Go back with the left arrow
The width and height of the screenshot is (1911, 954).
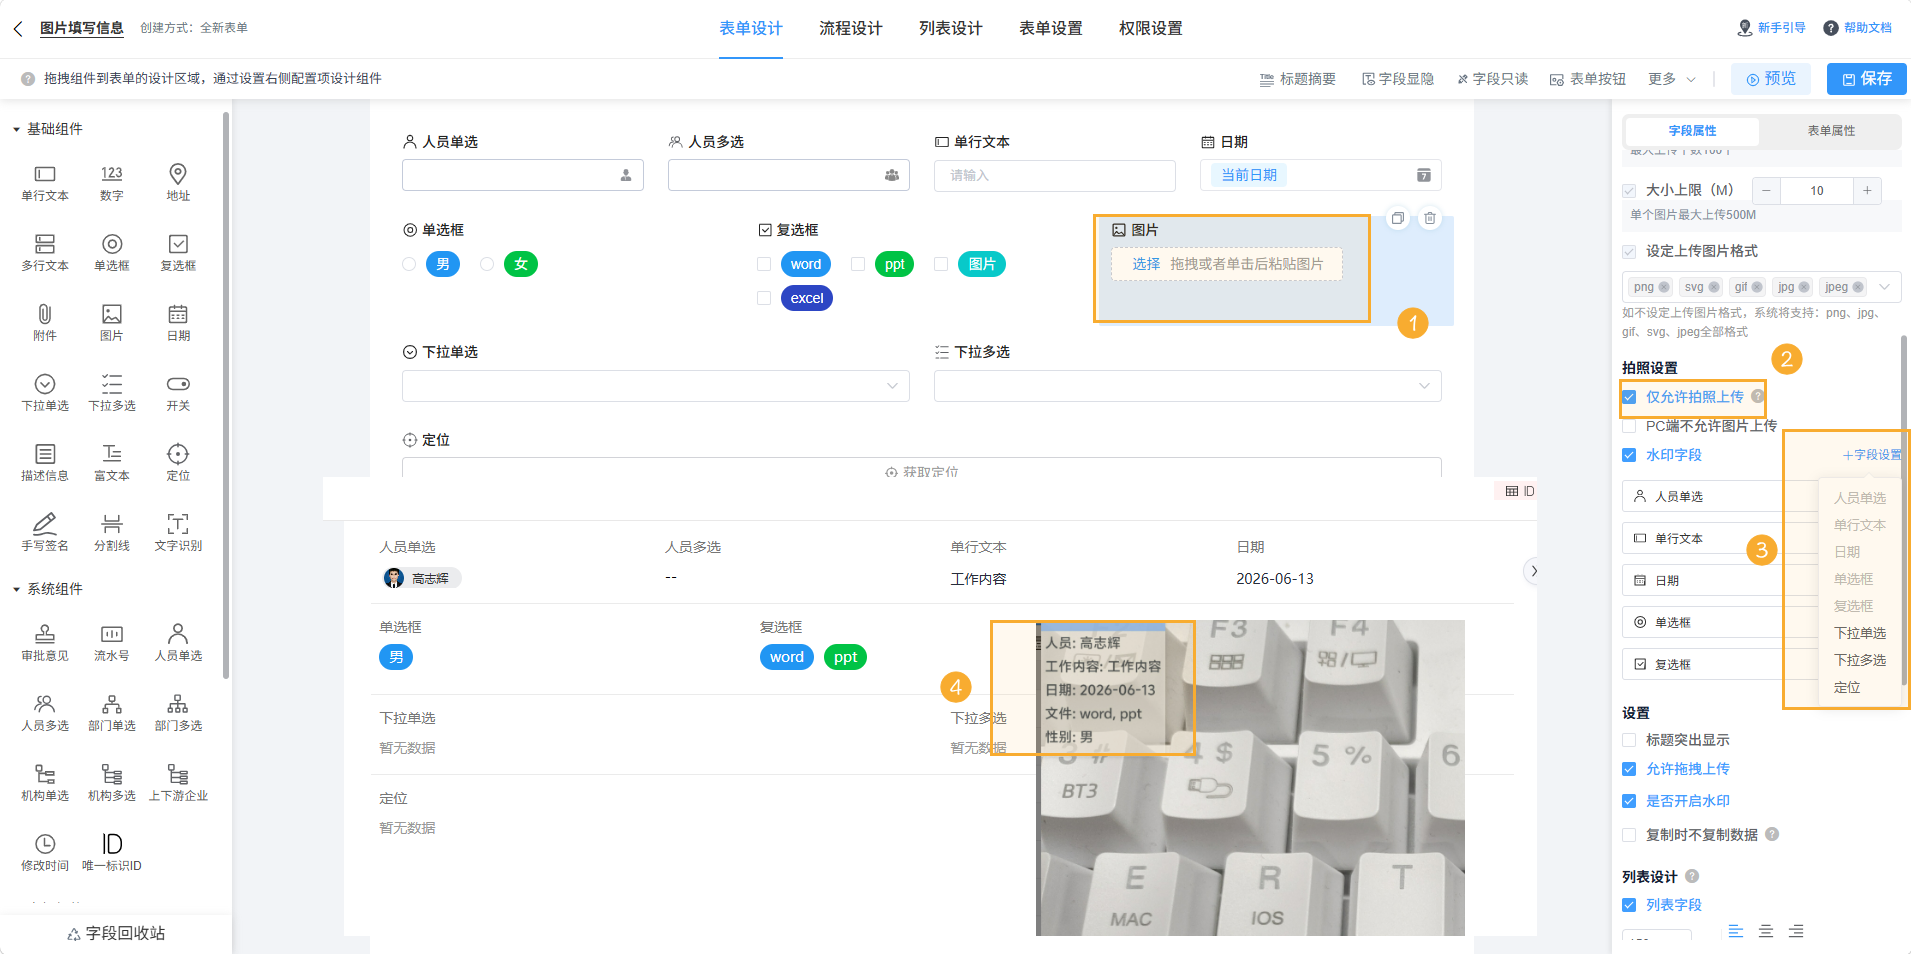click(x=18, y=29)
